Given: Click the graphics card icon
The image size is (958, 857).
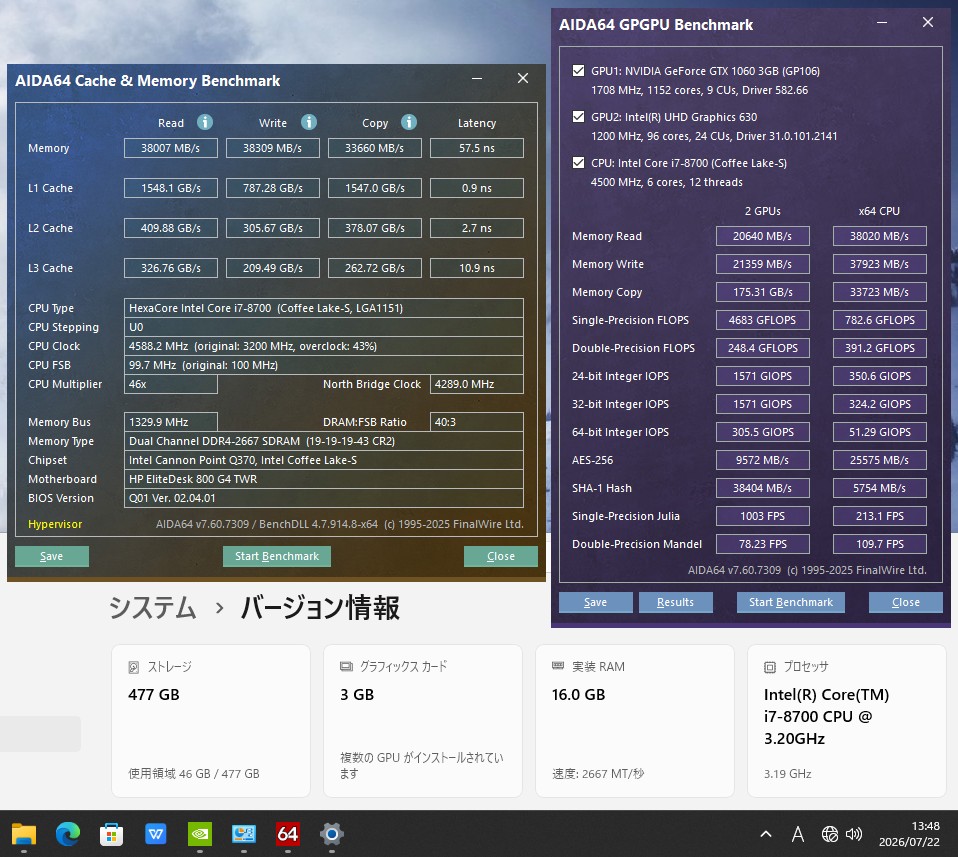Looking at the screenshot, I should [346, 666].
